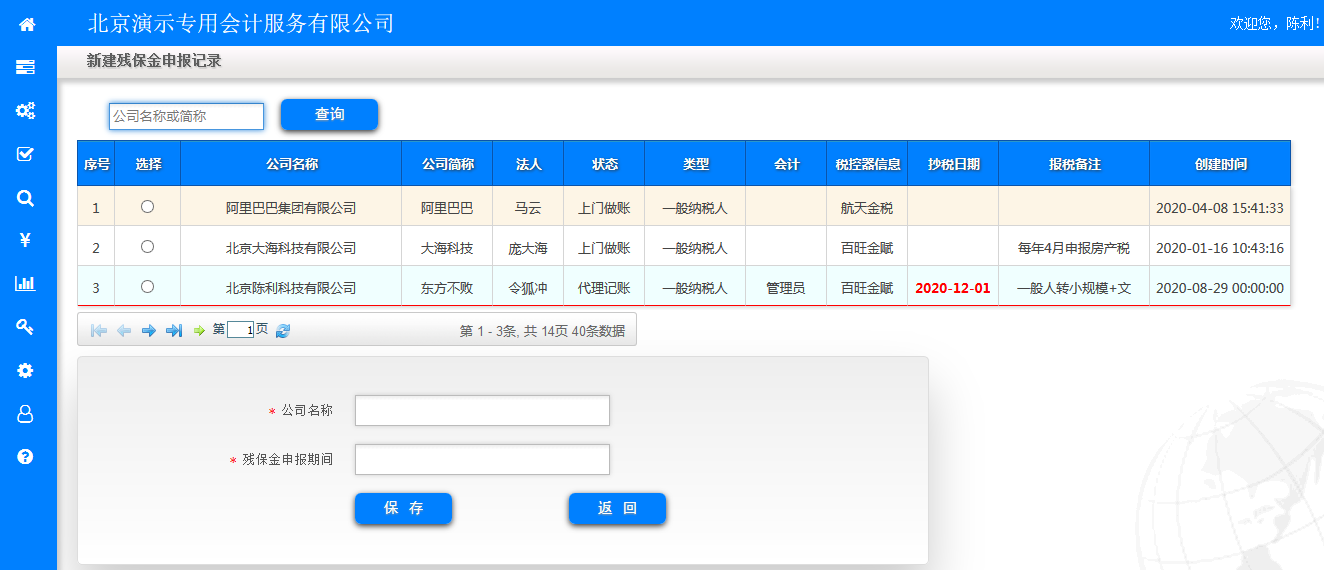Open the single gear settings icon in the sidebar
This screenshot has height=570, width=1324.
click(26, 370)
